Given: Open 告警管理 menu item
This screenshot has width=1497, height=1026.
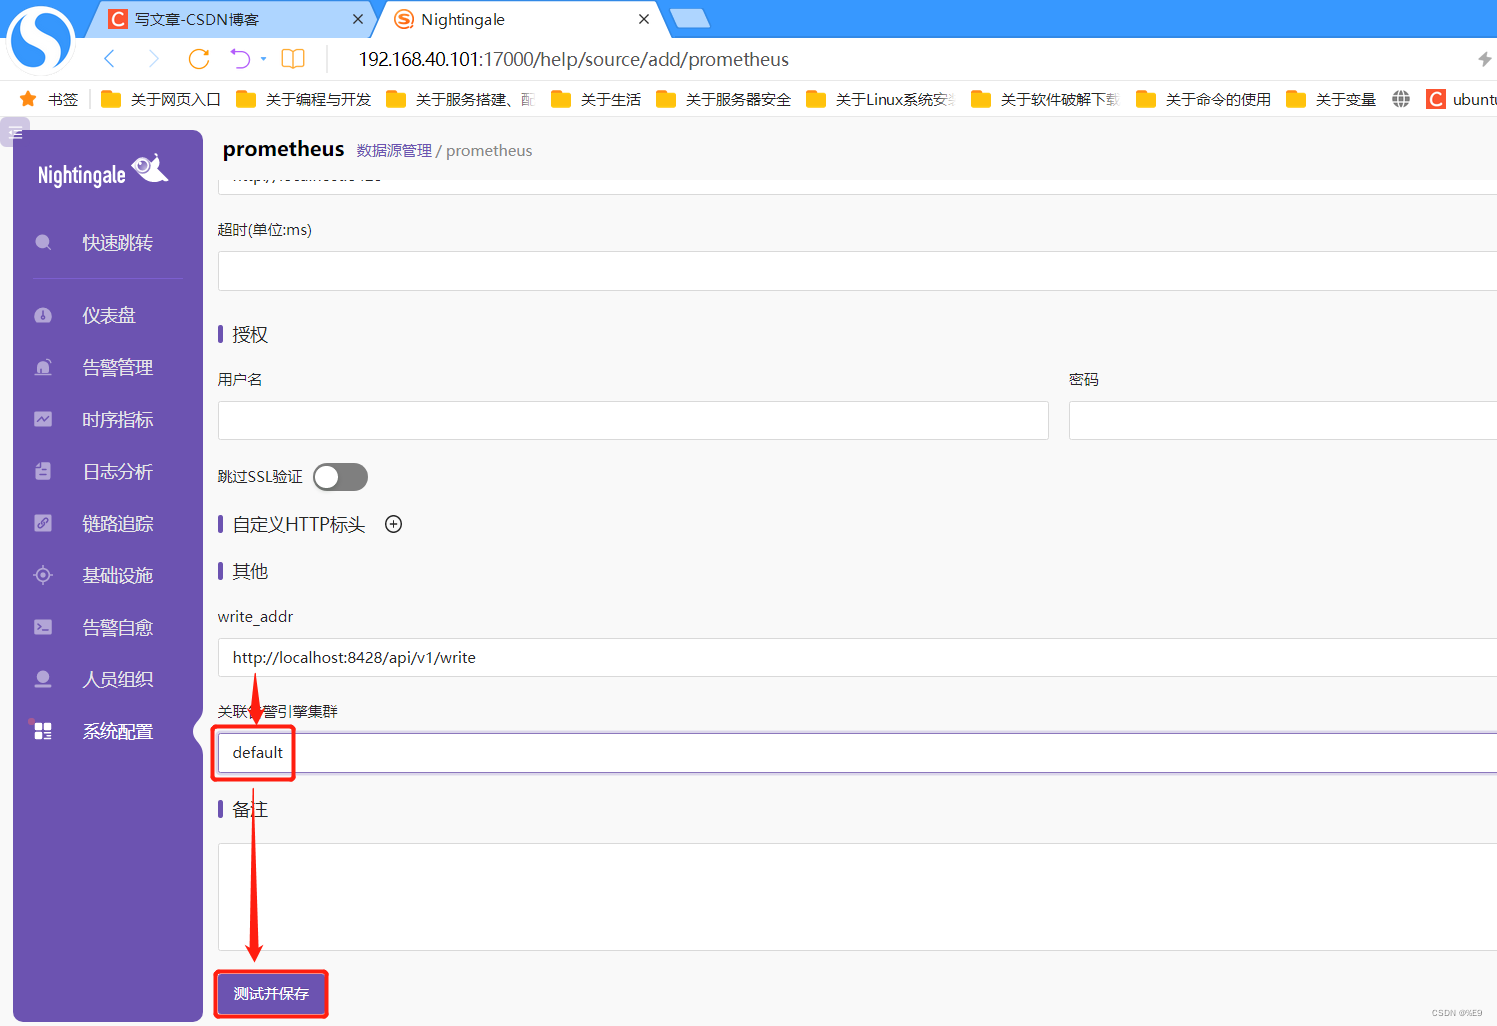Looking at the screenshot, I should click(117, 367).
